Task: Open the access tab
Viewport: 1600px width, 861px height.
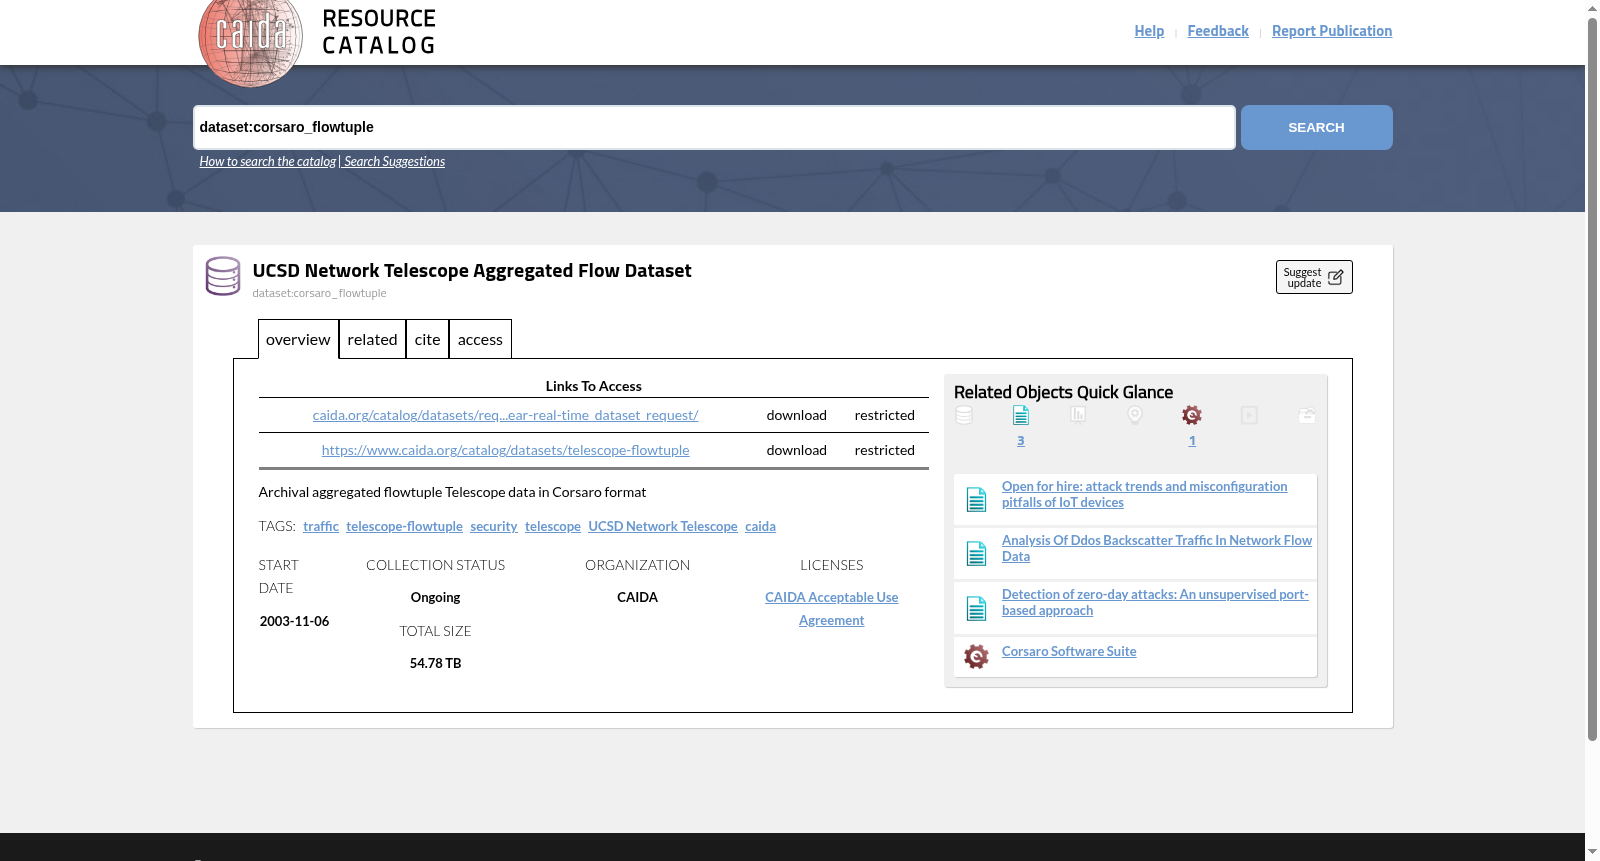Action: pos(480,339)
